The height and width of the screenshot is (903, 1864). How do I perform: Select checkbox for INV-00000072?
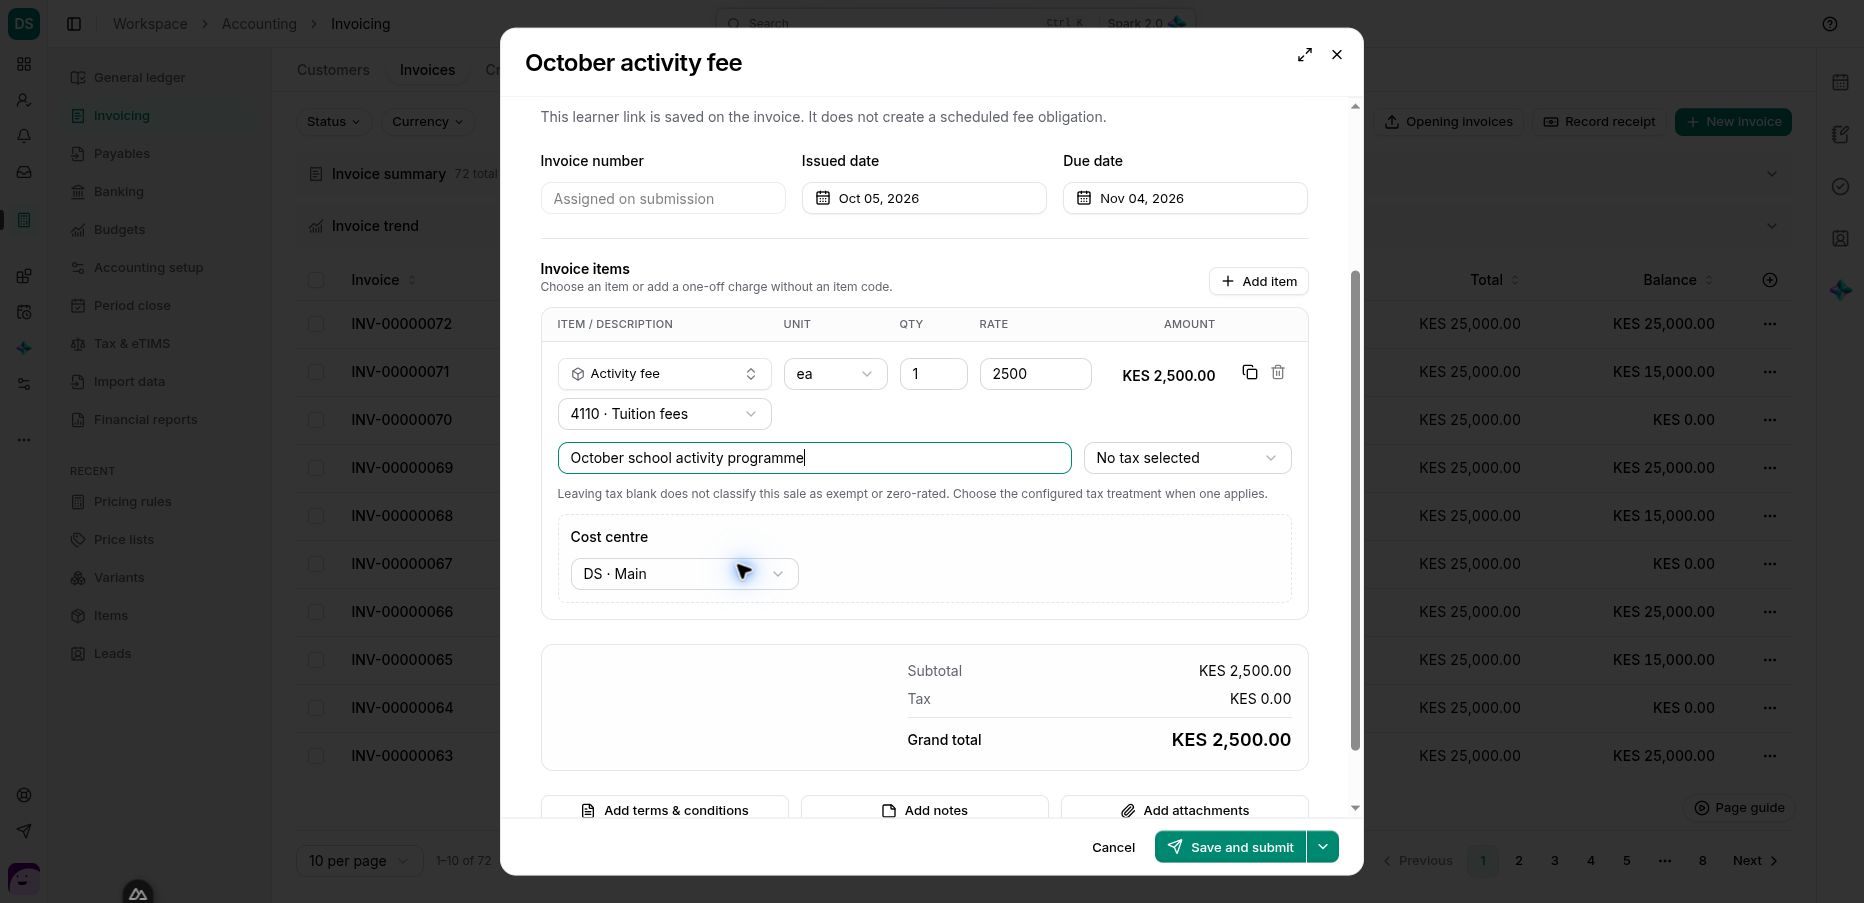316,324
